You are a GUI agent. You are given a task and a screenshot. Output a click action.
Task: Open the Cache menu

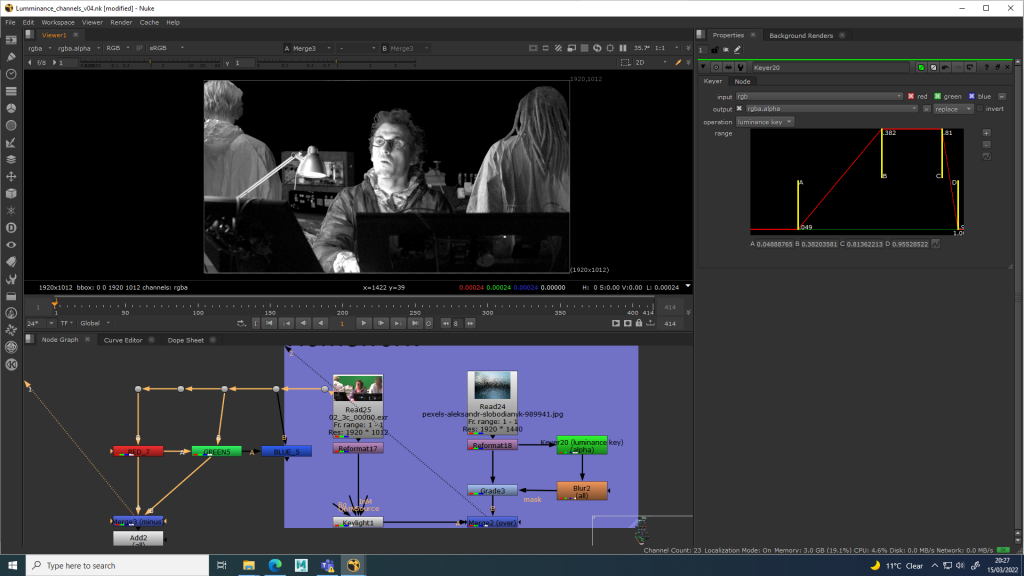149,22
